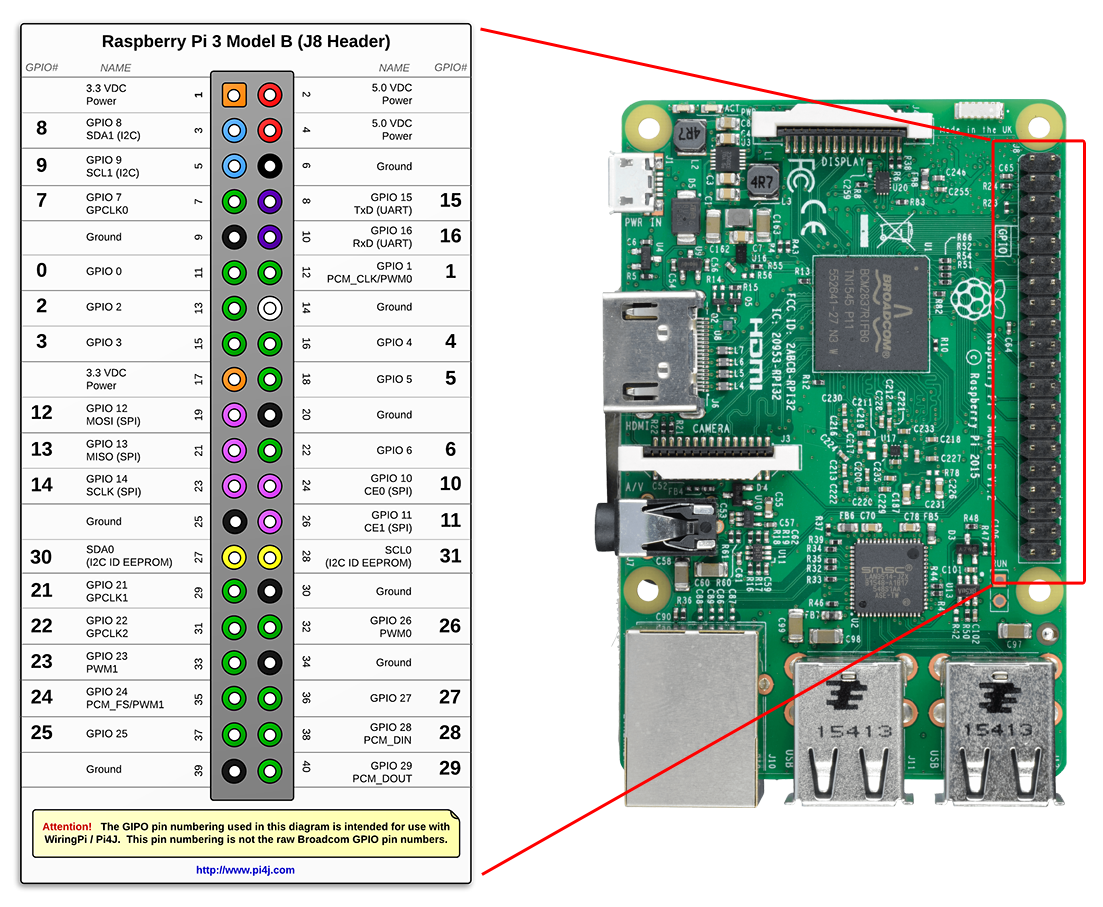Screen dimensions: 1103x907
Task: Click the yellow pin 27 SDA0 circle
Action: coord(234,556)
